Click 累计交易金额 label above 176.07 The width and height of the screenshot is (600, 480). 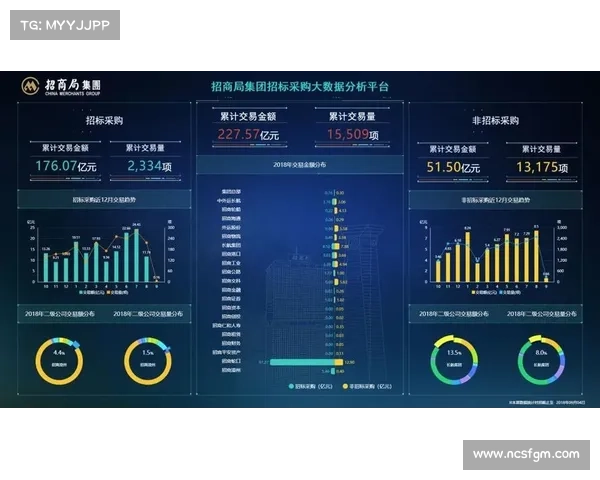click(65, 148)
